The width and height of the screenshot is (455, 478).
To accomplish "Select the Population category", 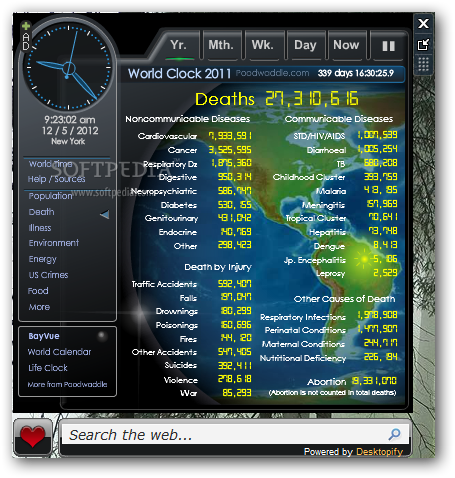I will [x=50, y=196].
